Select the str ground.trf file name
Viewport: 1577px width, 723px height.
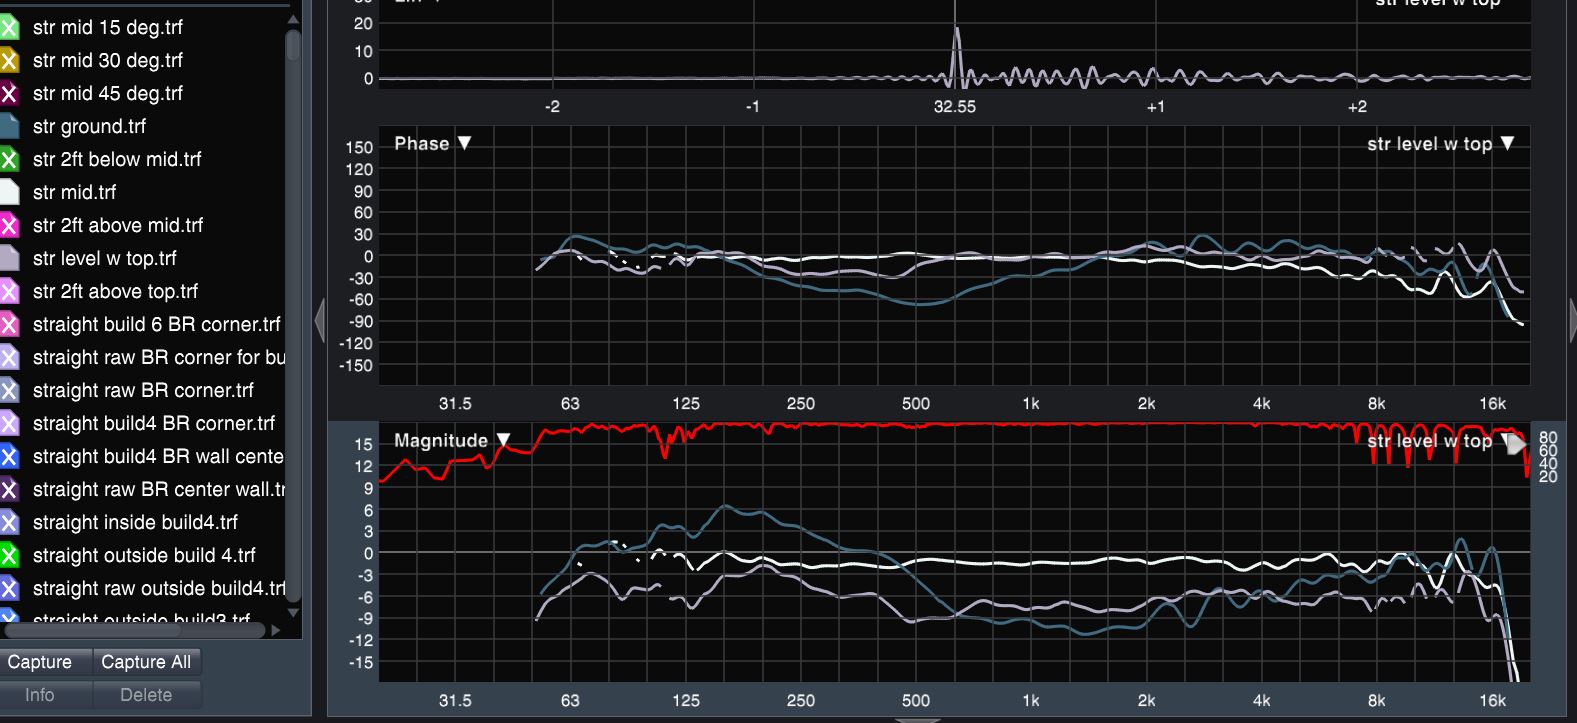point(89,126)
